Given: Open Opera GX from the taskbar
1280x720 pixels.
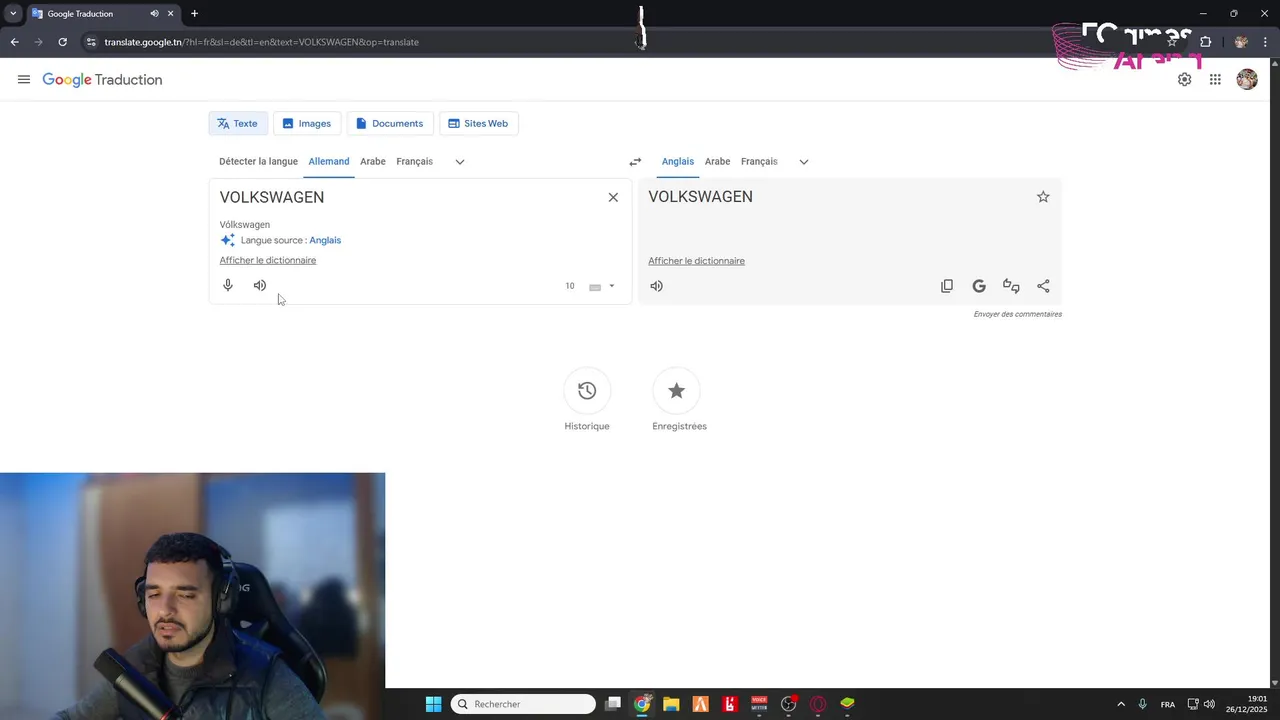Looking at the screenshot, I should (818, 704).
